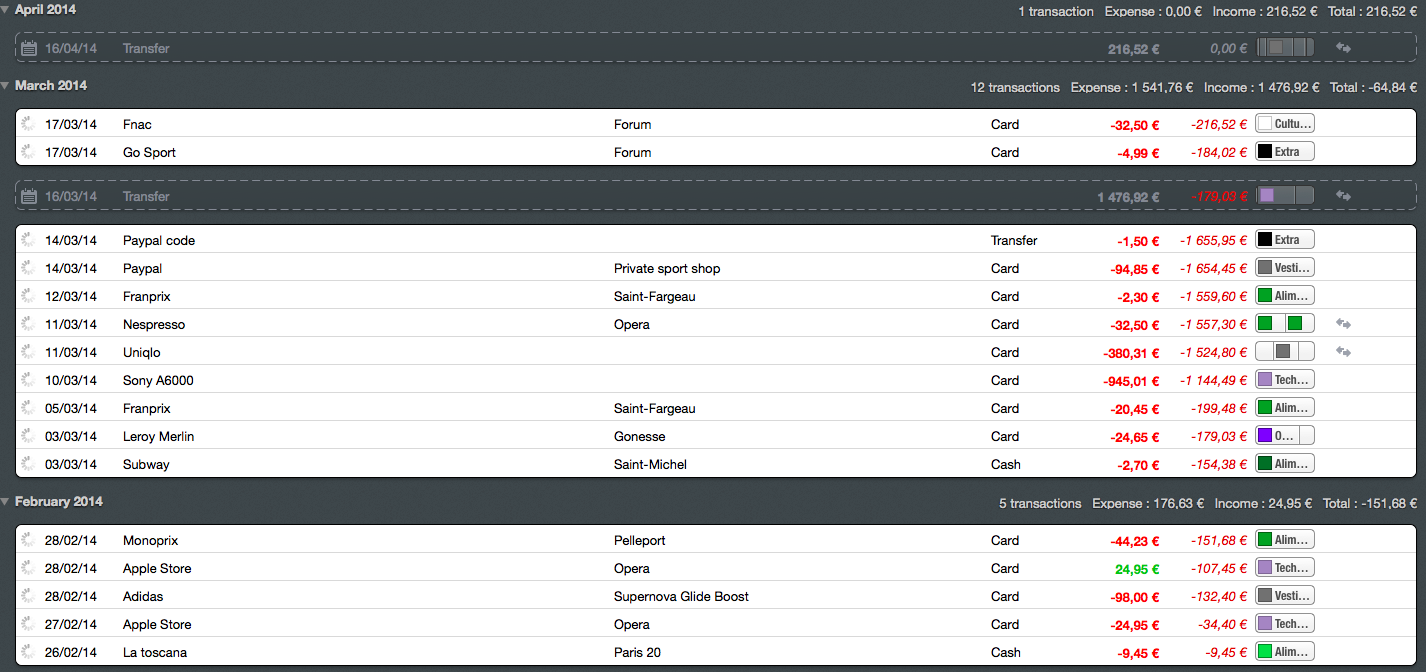Open Vesti… category popup on Paypal row
Screen dimensions: 1426x672
click(x=1284, y=268)
